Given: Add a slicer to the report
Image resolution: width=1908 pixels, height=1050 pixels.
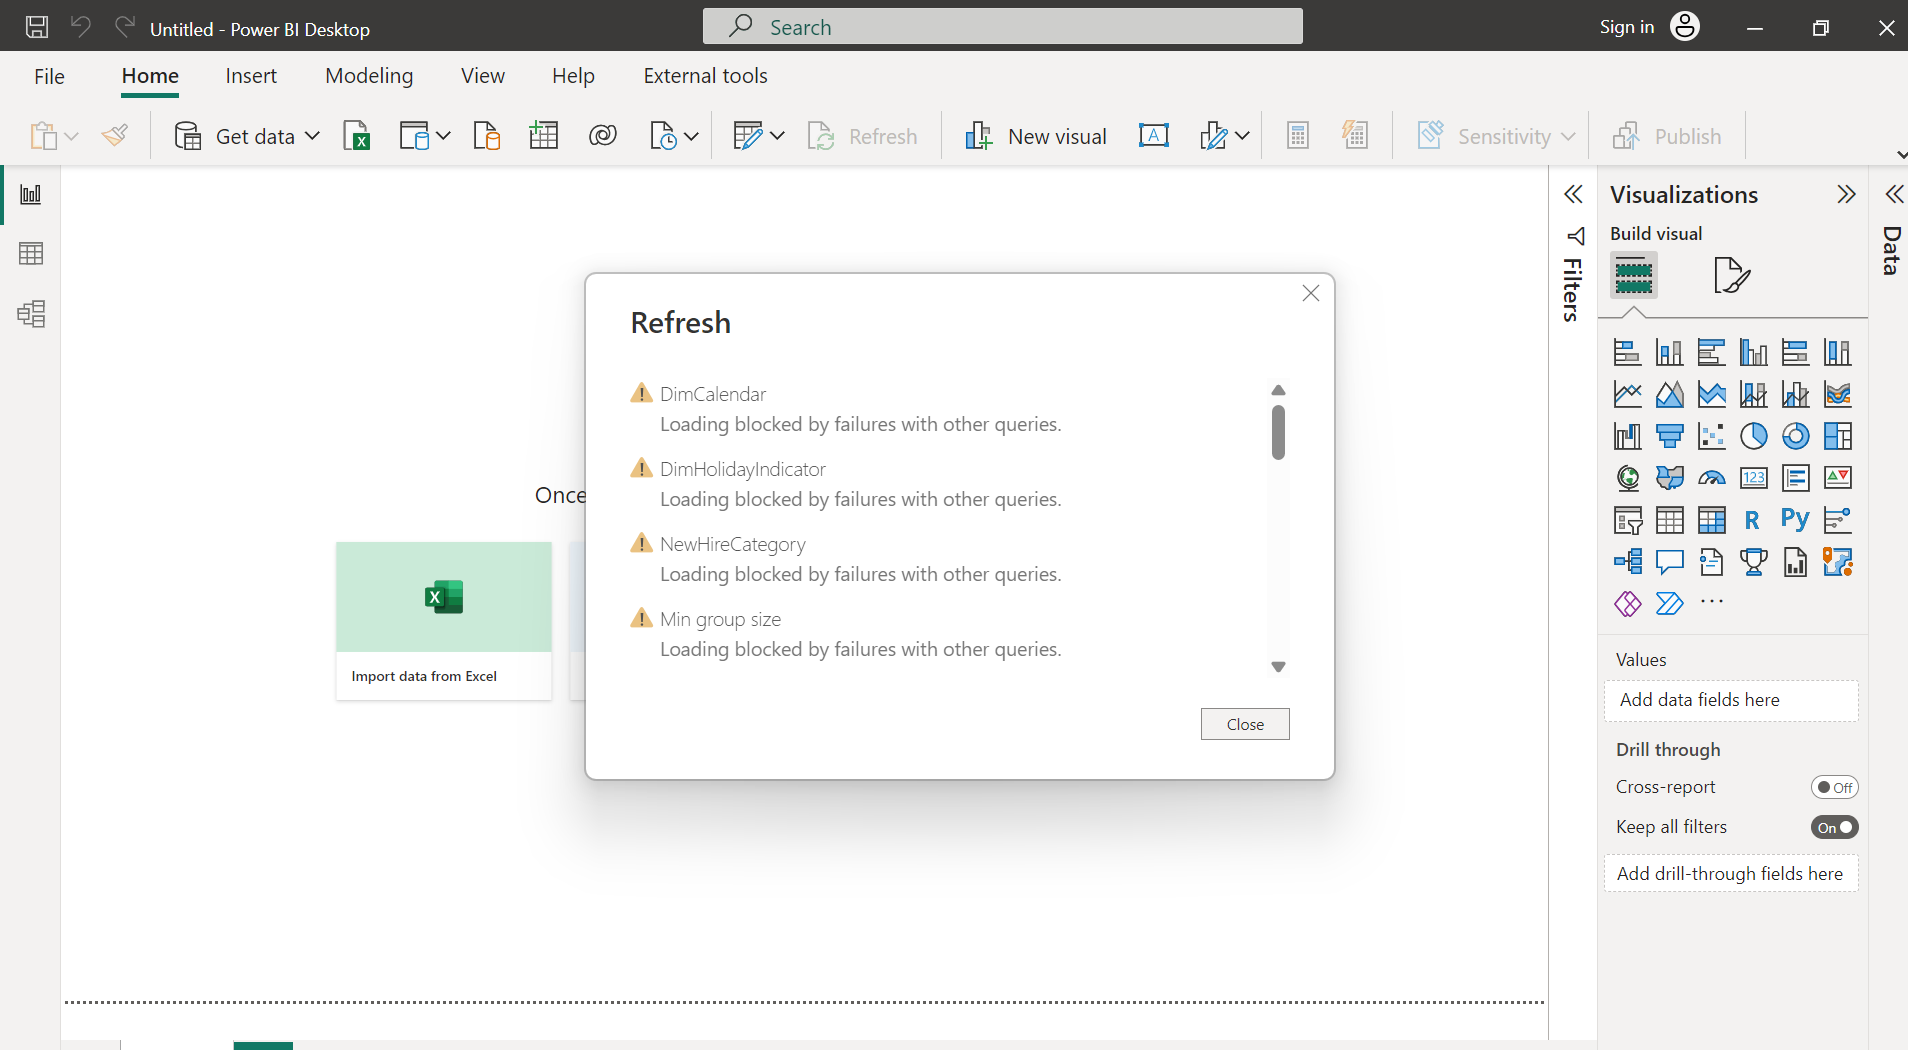Looking at the screenshot, I should 1628,520.
